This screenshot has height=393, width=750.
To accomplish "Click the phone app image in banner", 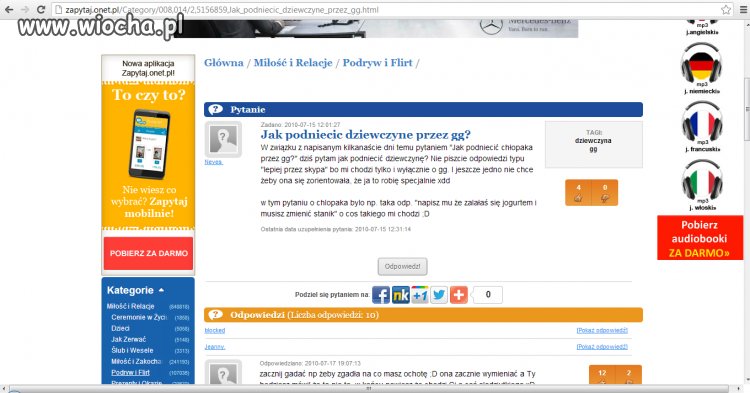I will point(149,144).
